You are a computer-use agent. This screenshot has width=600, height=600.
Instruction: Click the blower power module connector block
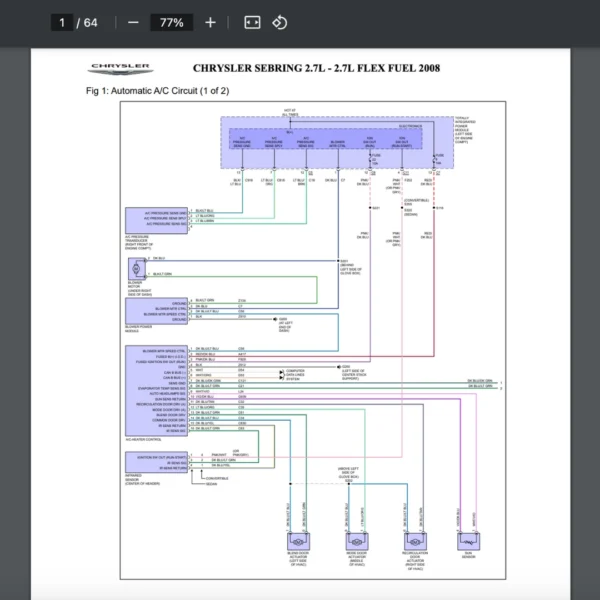(155, 308)
